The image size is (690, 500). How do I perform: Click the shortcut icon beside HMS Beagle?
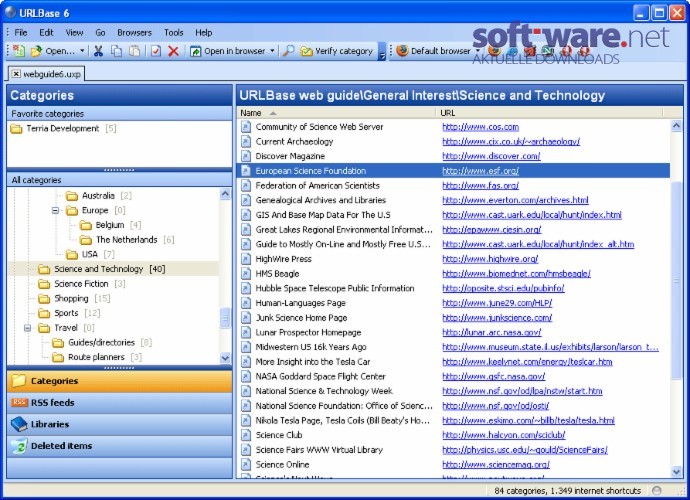246,274
